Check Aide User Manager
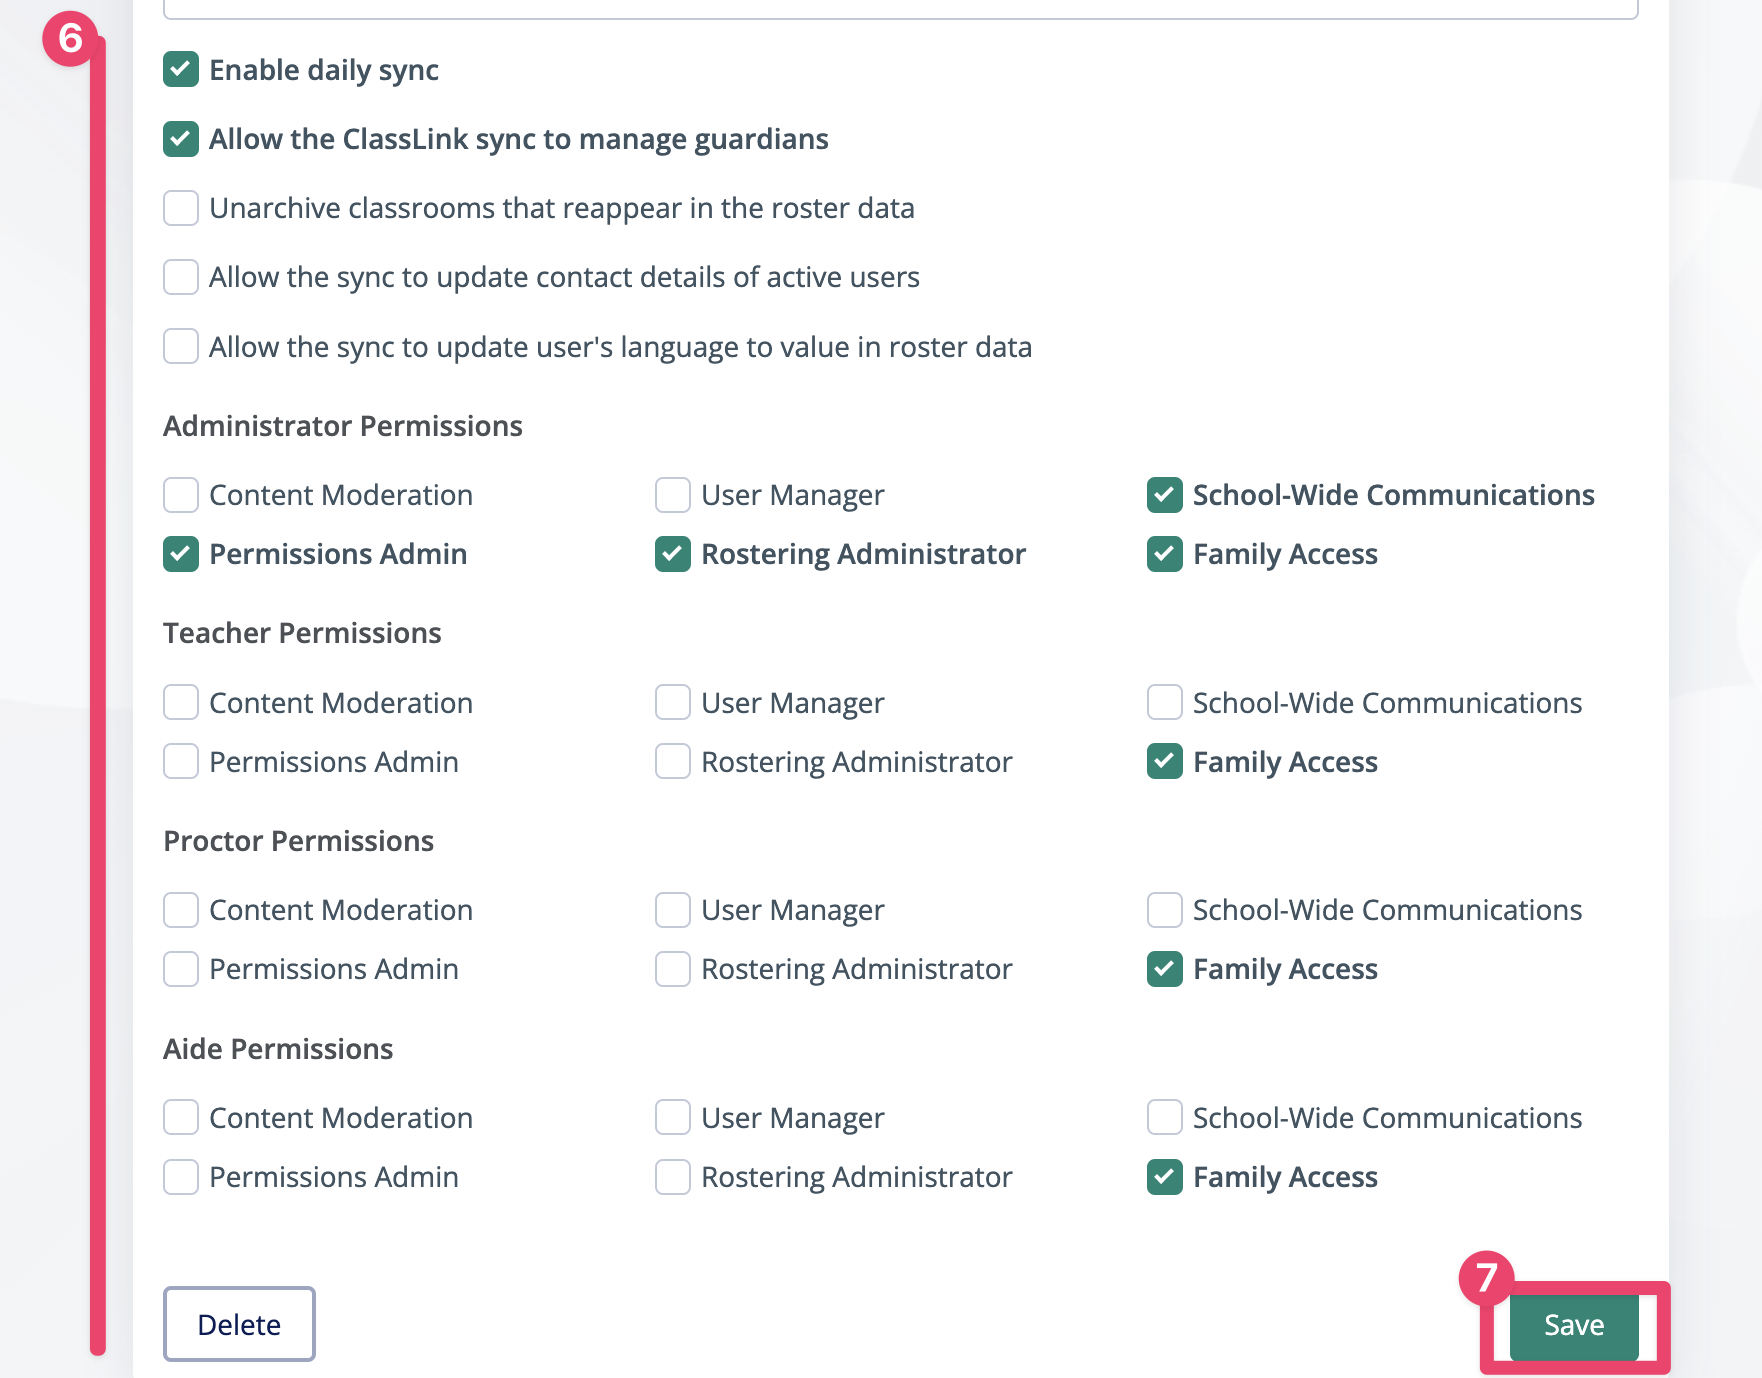Viewport: 1762px width, 1378px height. (673, 1118)
